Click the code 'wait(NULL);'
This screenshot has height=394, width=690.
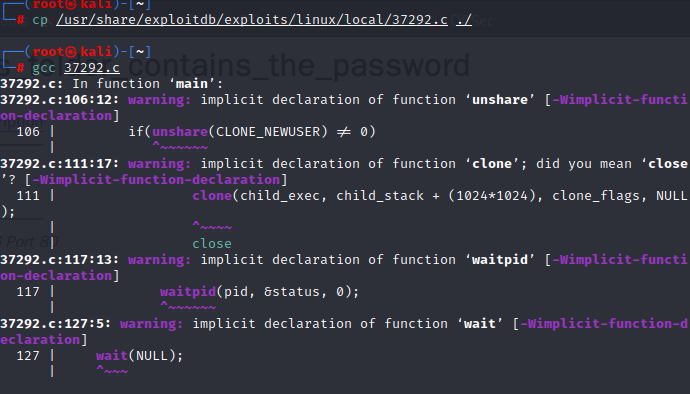[x=139, y=356]
